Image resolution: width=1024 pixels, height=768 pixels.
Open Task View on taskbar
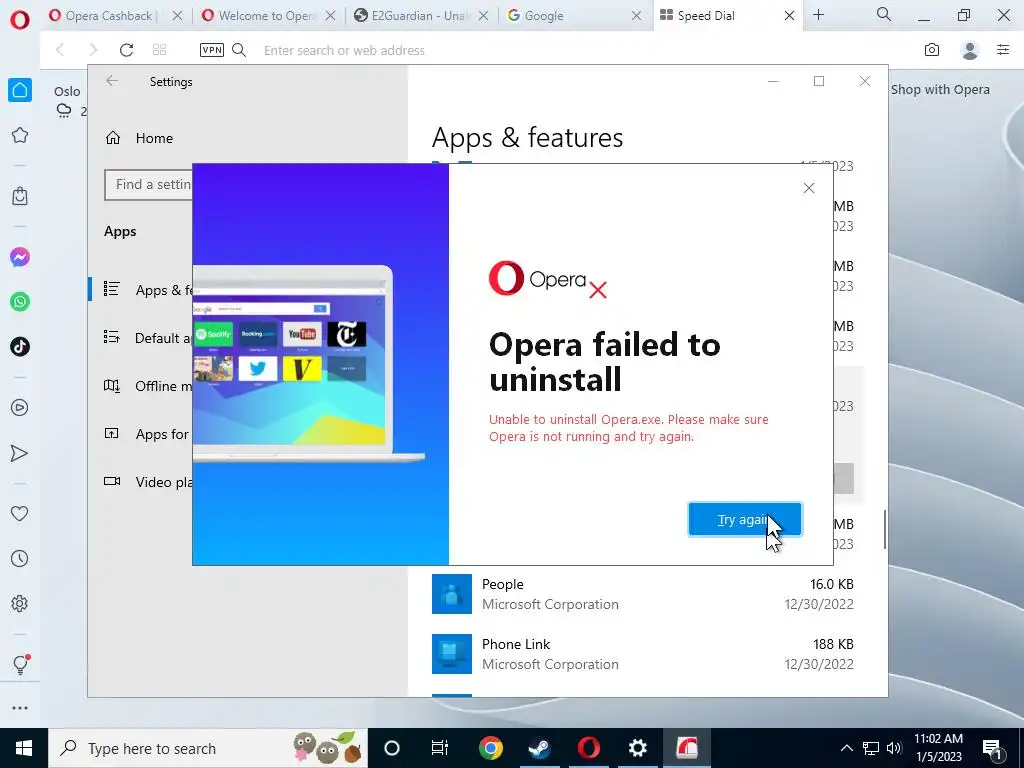440,748
